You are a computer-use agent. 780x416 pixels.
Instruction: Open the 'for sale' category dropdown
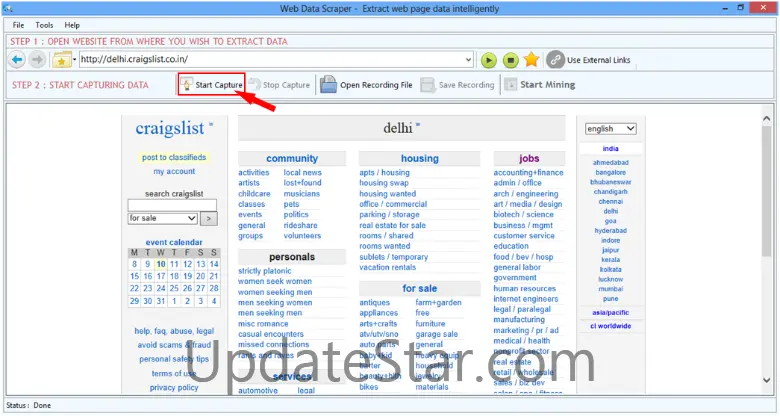click(163, 218)
